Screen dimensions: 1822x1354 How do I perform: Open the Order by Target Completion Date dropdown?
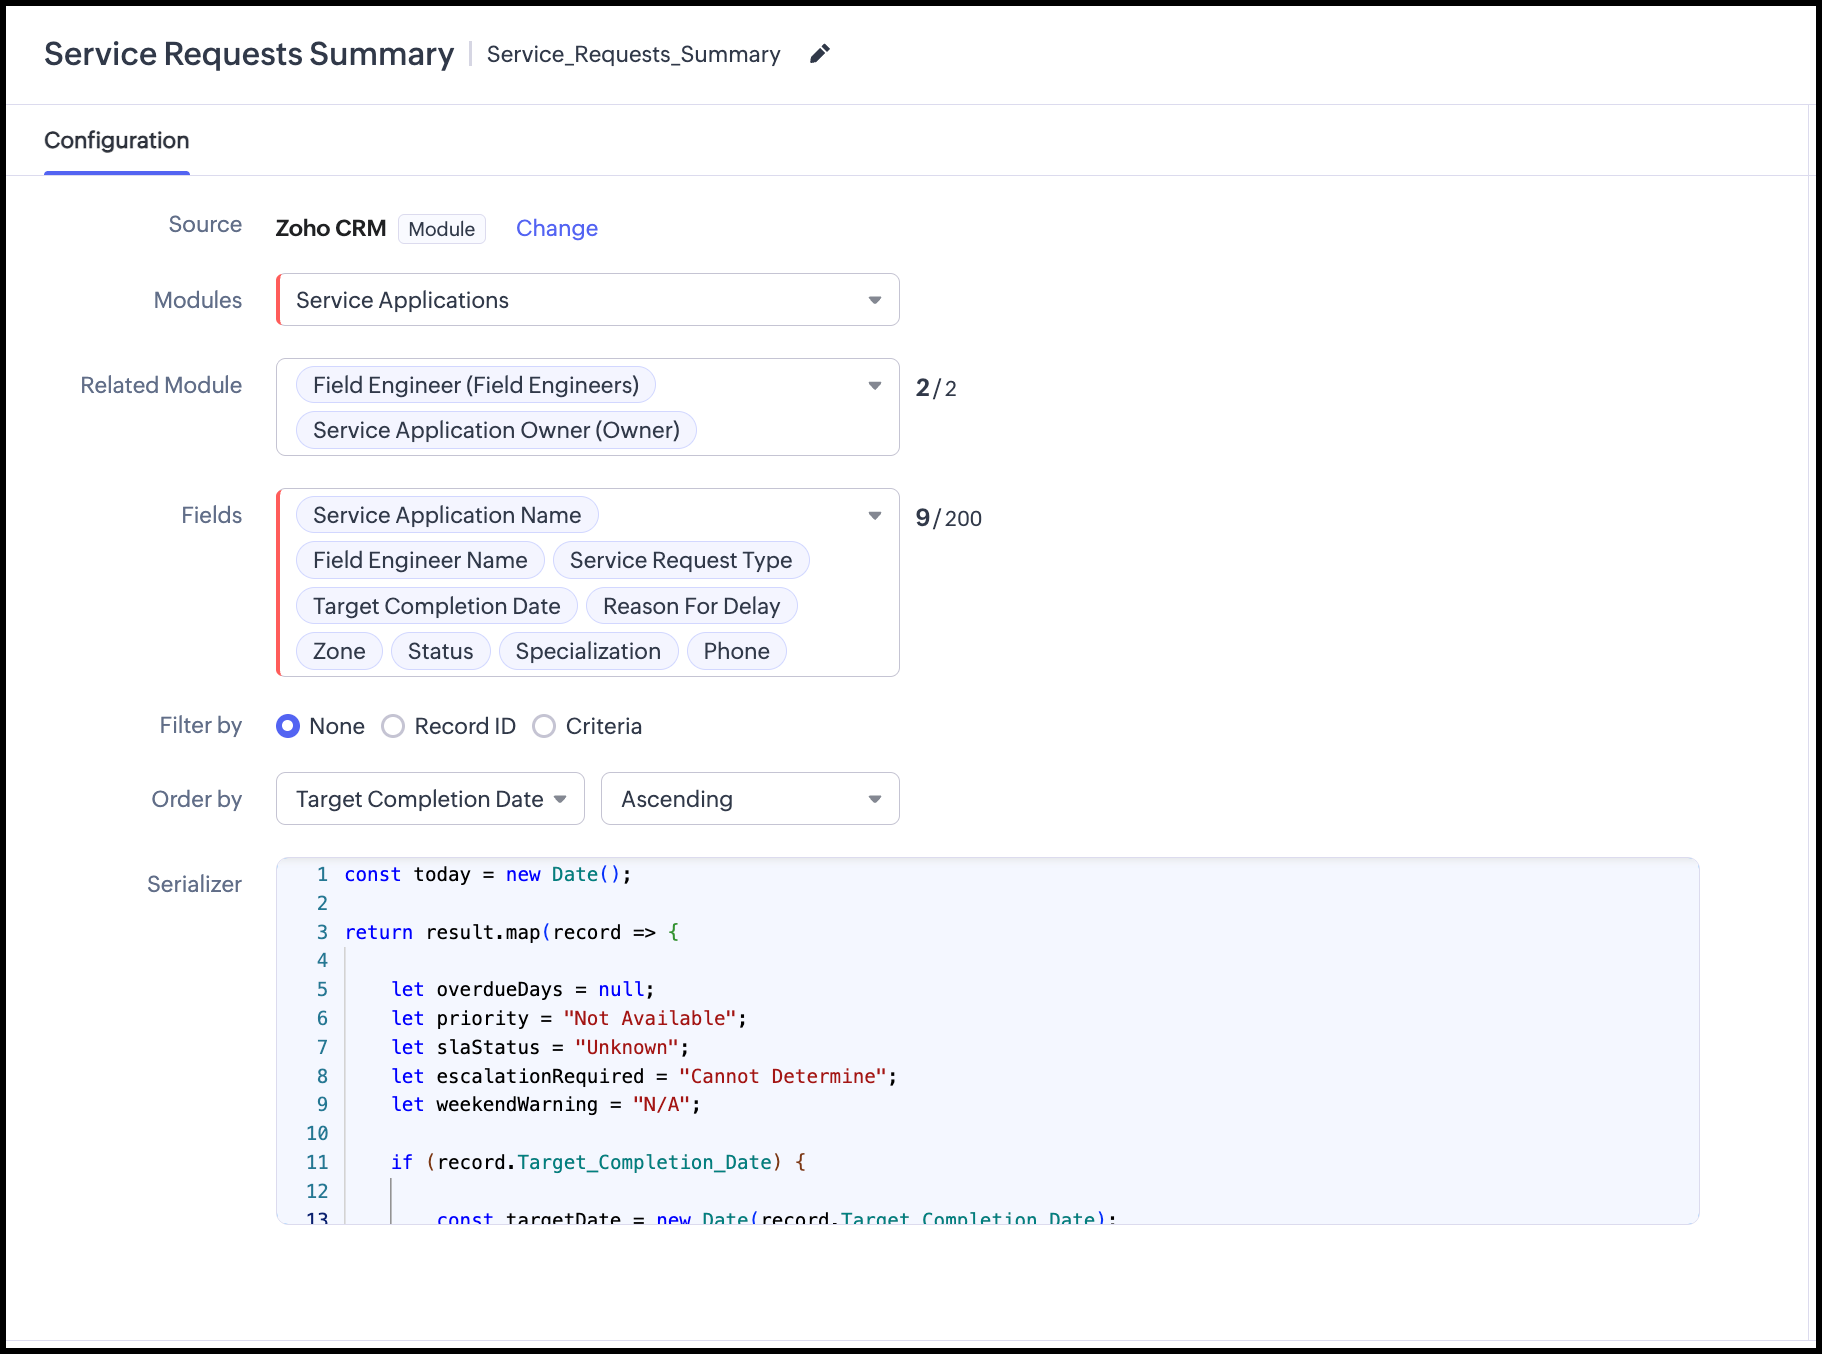pos(430,799)
